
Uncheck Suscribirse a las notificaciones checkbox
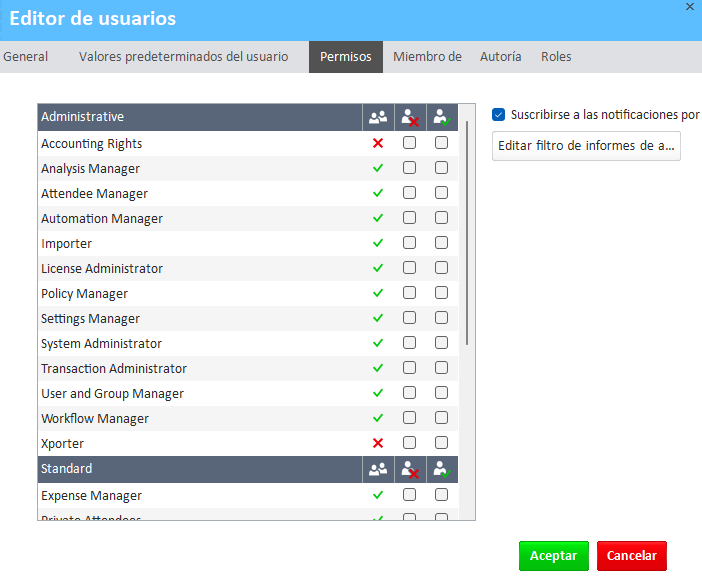[499, 115]
